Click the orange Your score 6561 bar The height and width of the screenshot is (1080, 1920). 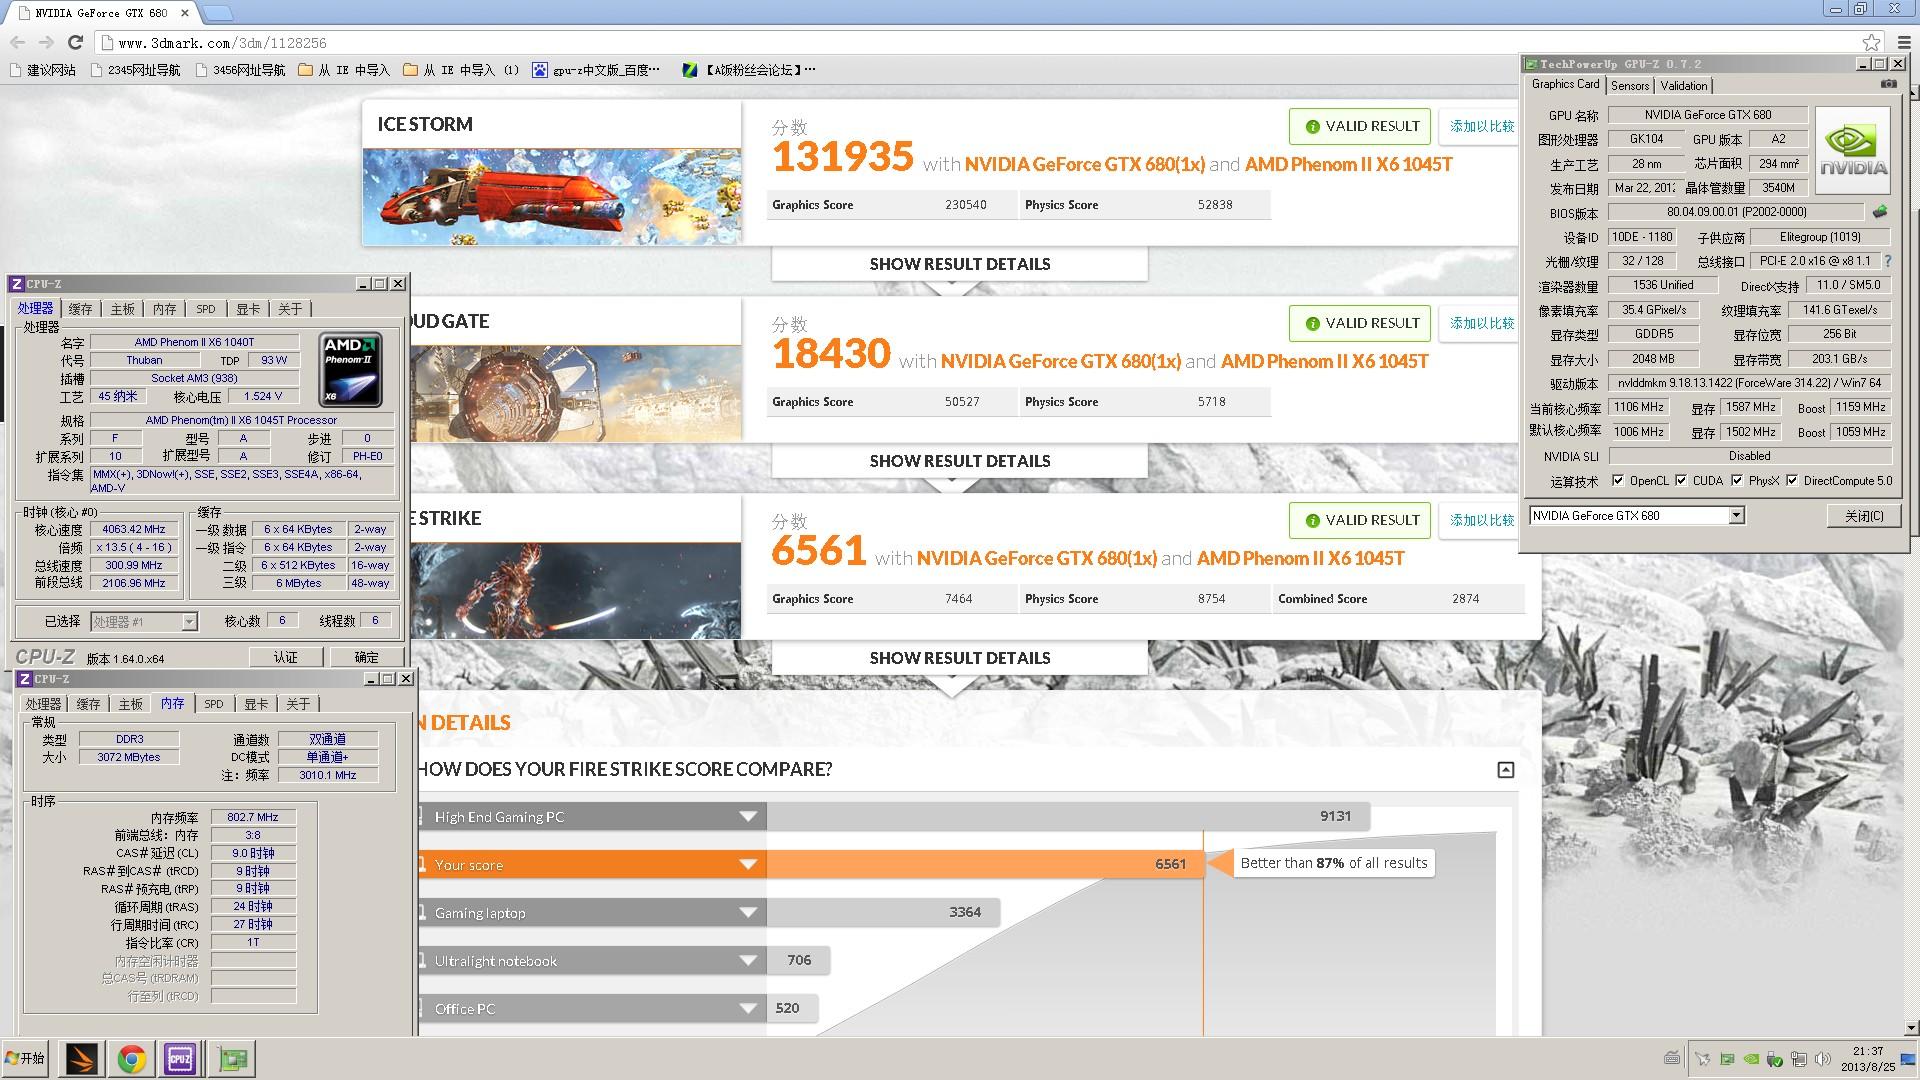click(985, 864)
